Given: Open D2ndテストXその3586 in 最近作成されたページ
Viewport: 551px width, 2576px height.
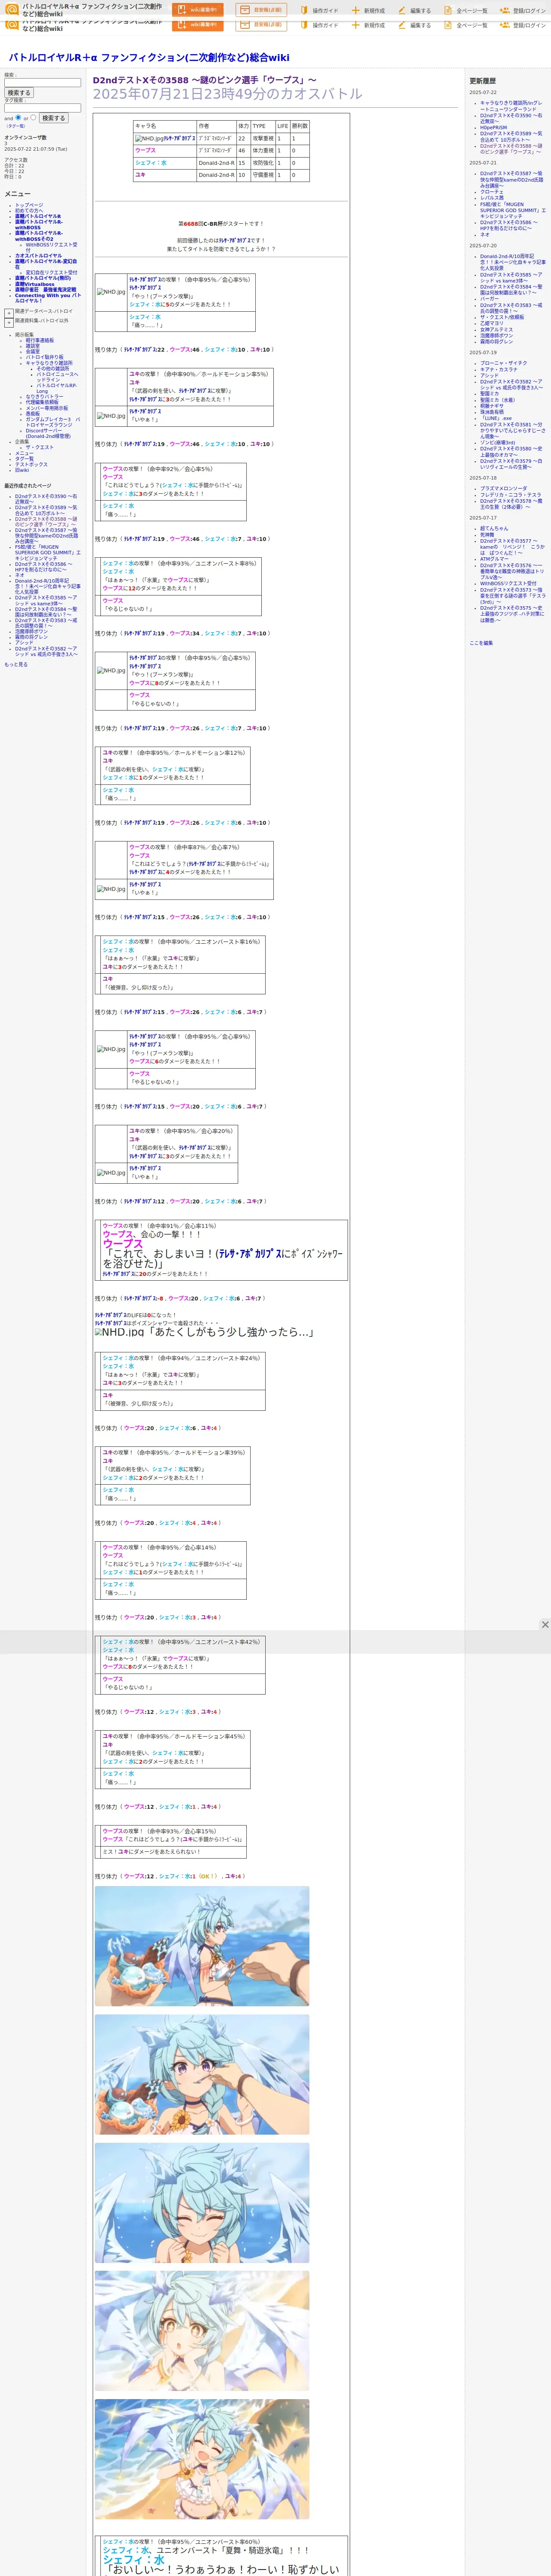Looking at the screenshot, I should pos(44,567).
